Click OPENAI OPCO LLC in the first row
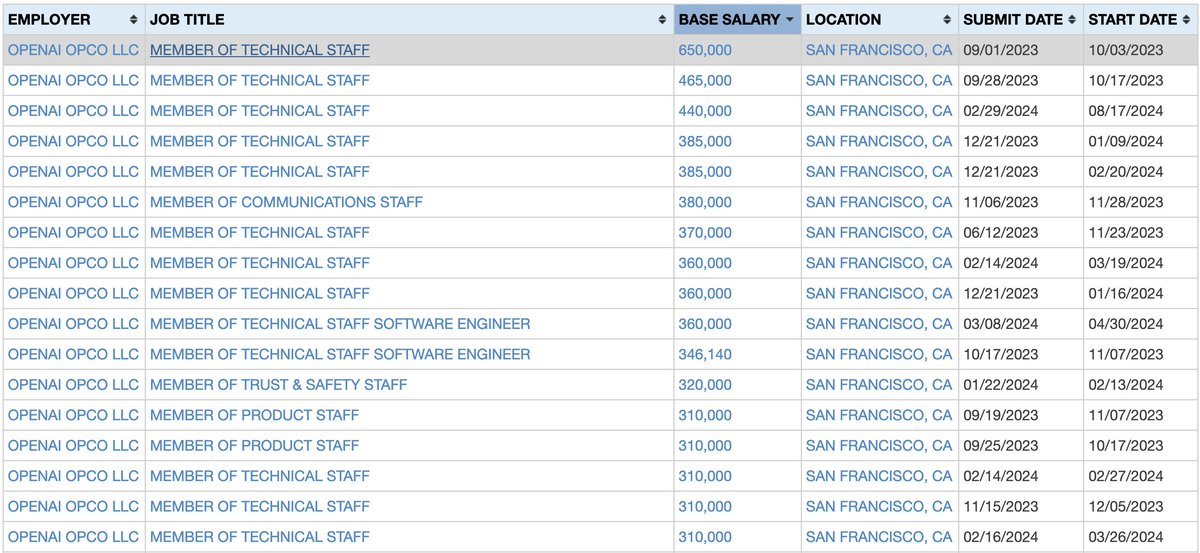The height and width of the screenshot is (553, 1200). (x=73, y=50)
